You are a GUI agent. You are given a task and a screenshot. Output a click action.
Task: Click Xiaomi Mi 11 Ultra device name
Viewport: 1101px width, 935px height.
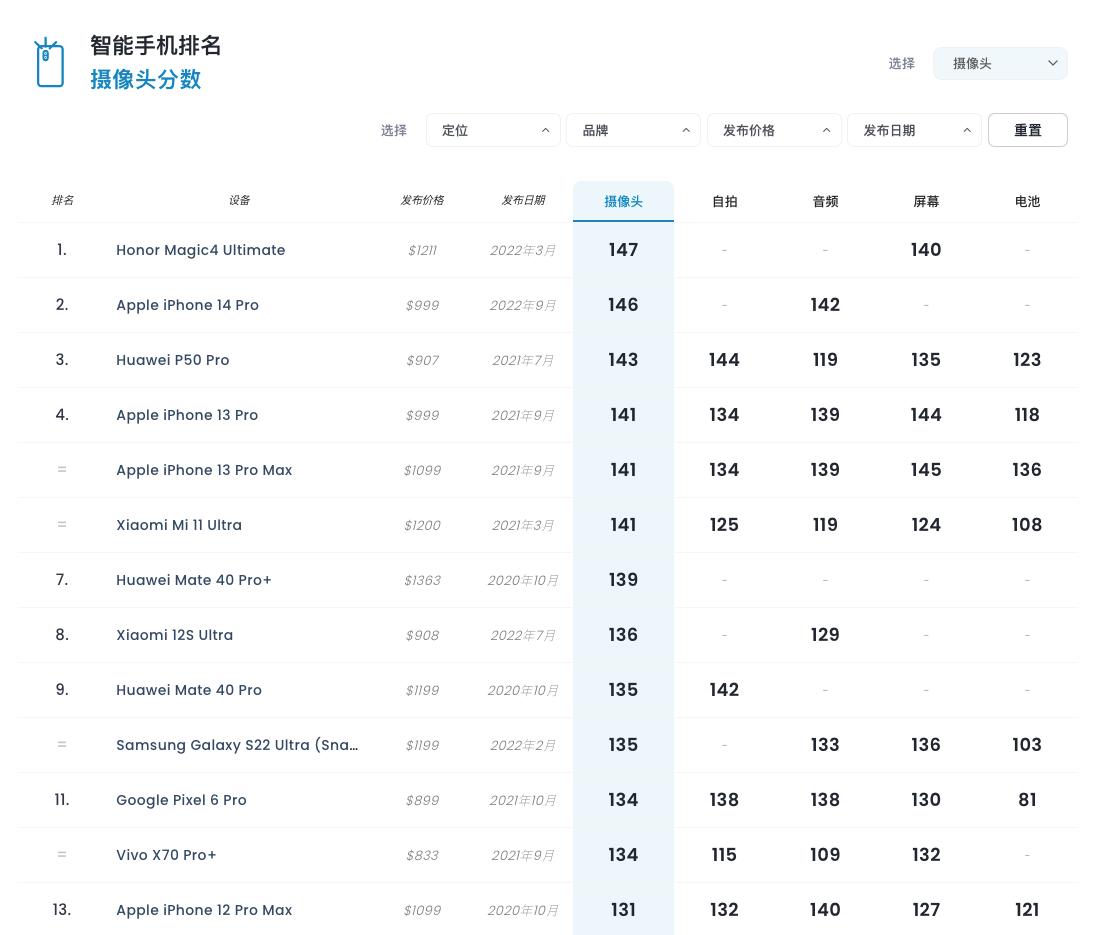pyautogui.click(x=178, y=525)
